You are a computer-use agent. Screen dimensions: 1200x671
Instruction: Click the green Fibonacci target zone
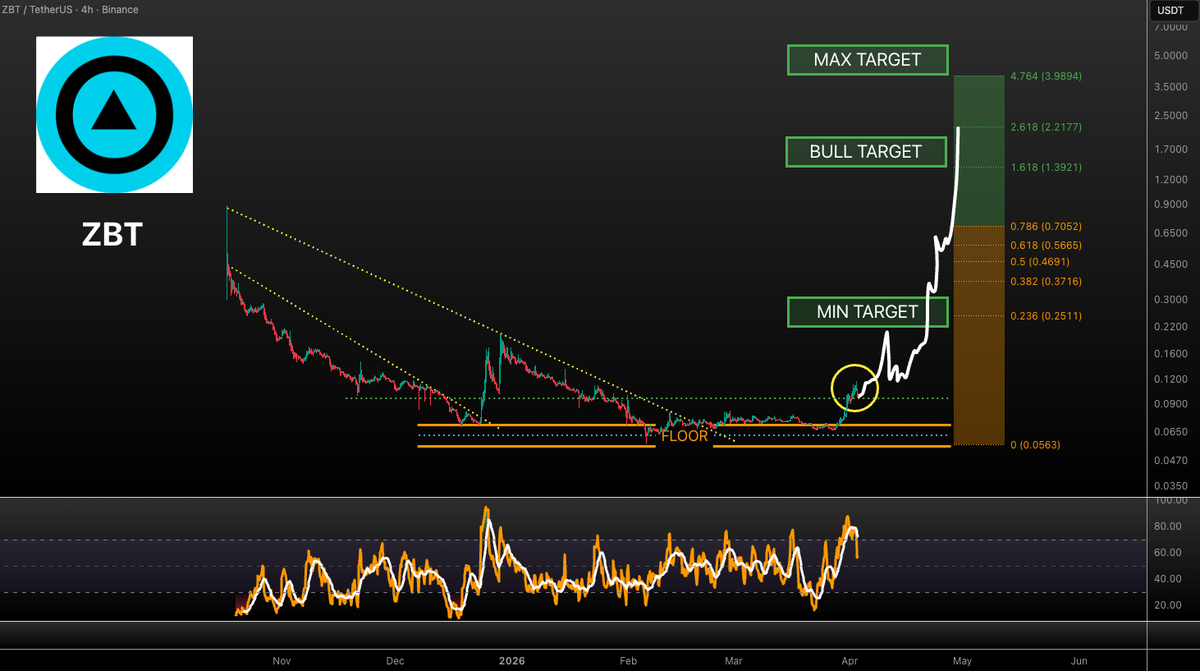977,150
